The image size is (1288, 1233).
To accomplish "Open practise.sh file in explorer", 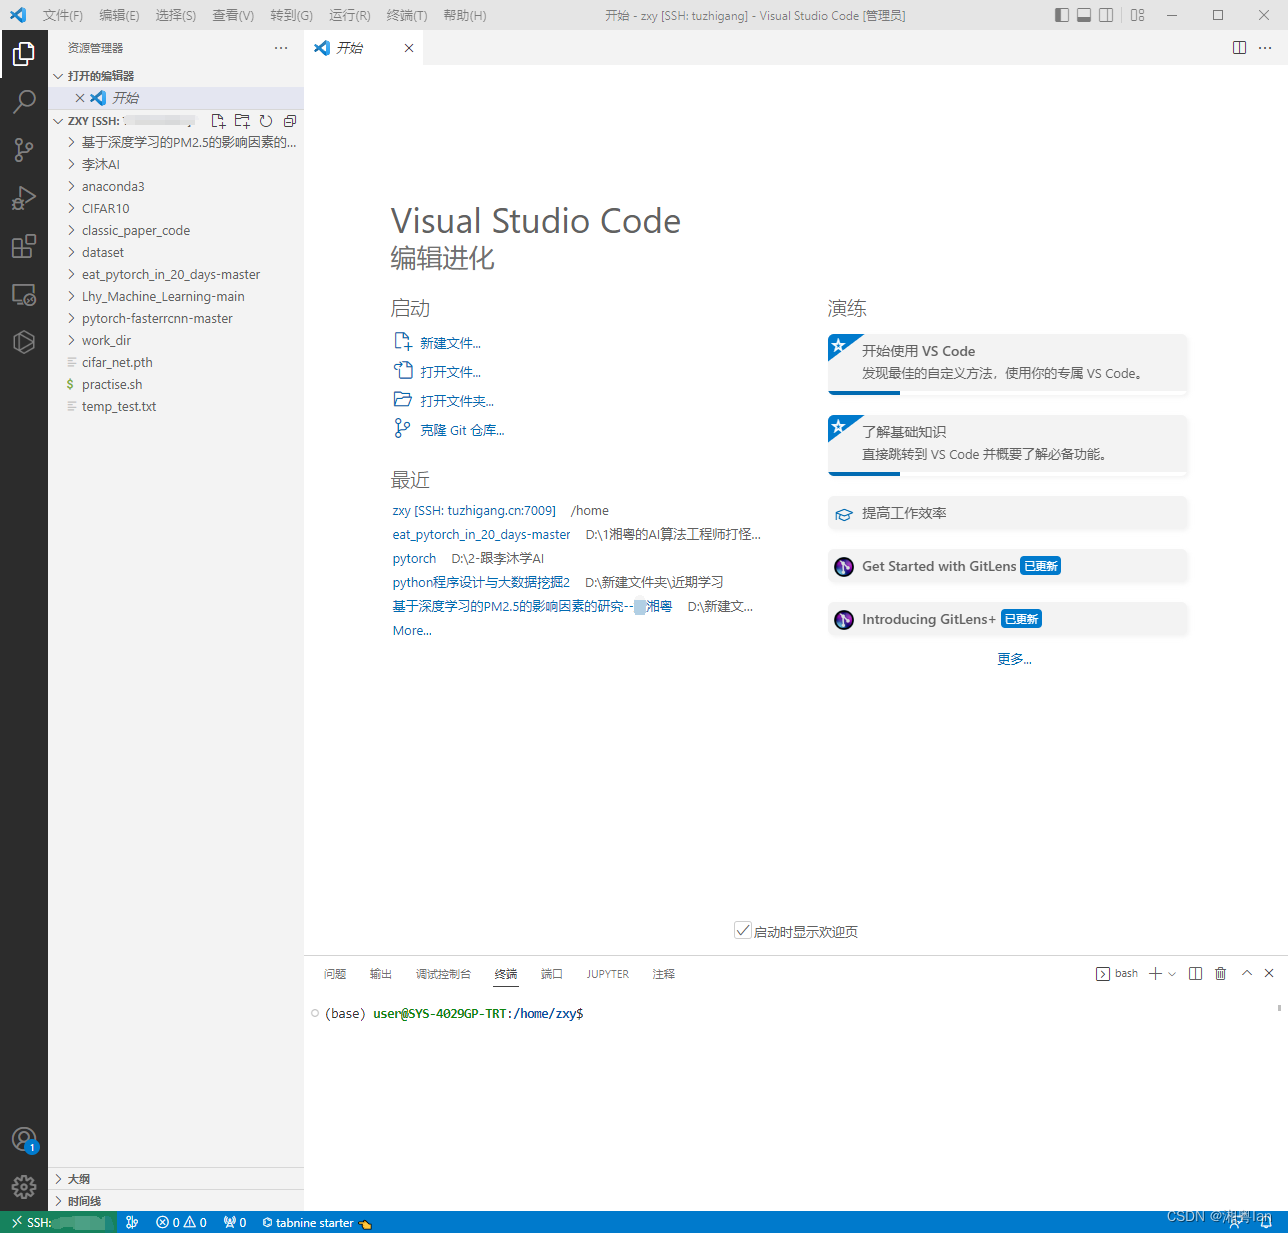I will (176, 384).
